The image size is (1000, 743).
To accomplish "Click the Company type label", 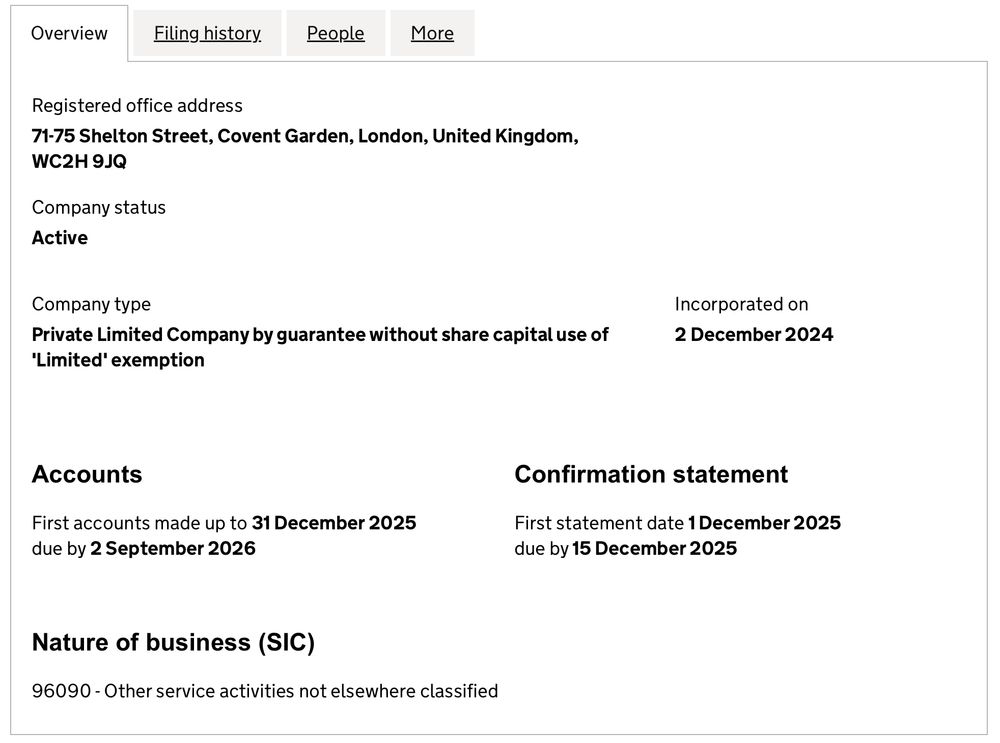I will [x=91, y=304].
